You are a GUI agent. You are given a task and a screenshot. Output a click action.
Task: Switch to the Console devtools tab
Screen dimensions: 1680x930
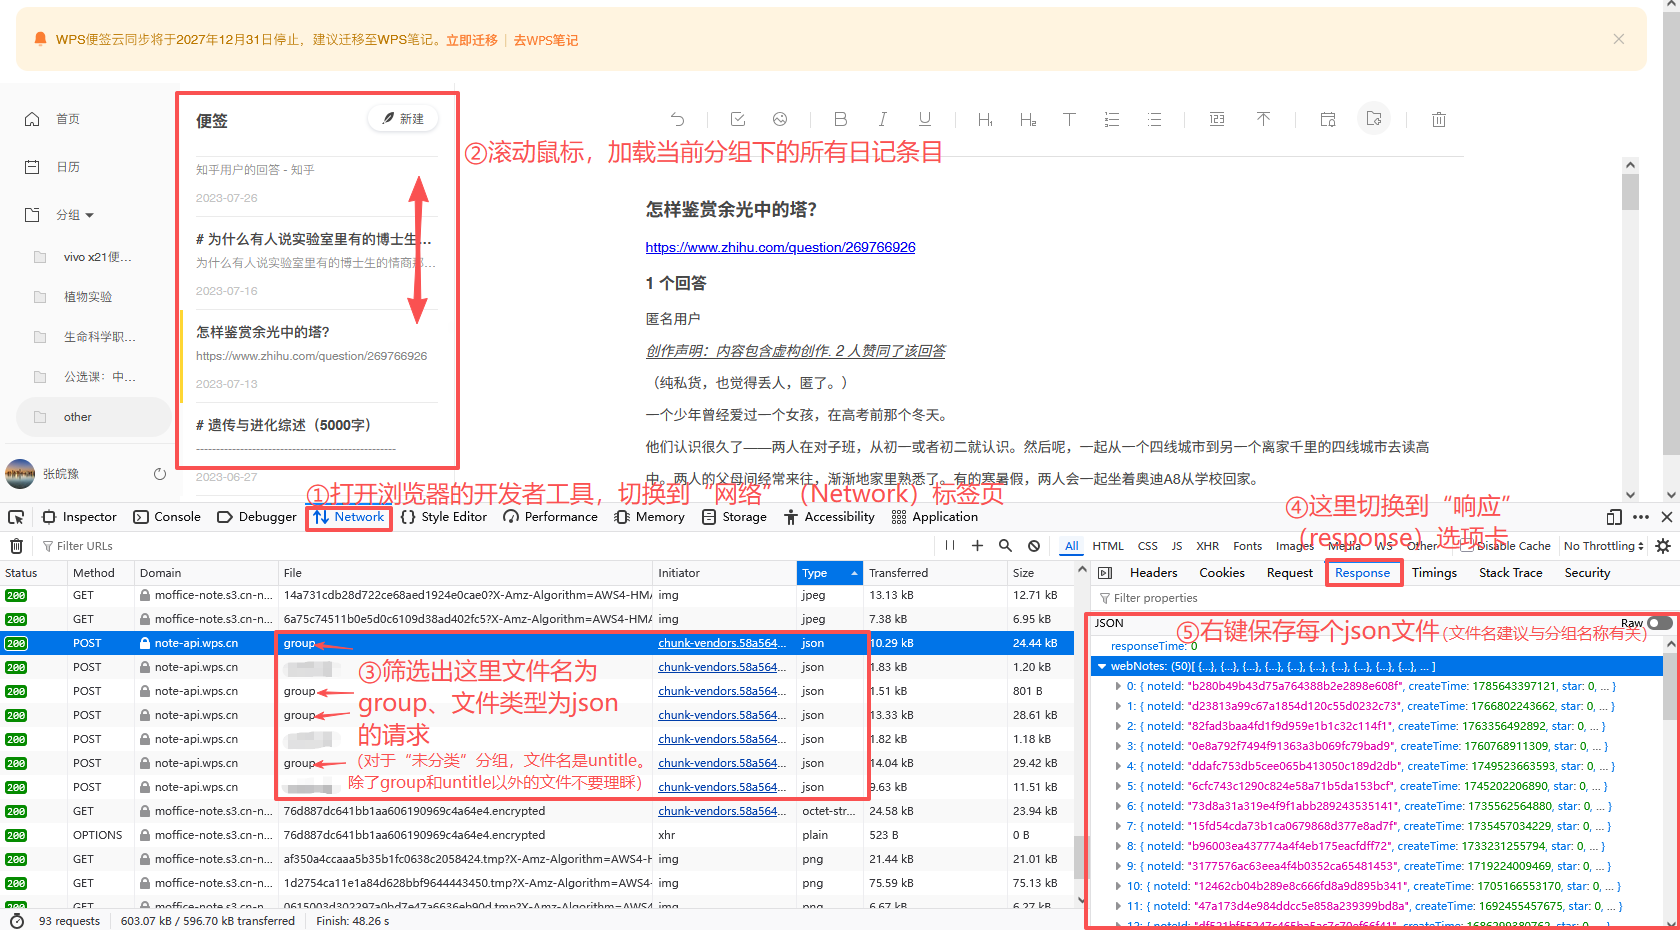[167, 517]
